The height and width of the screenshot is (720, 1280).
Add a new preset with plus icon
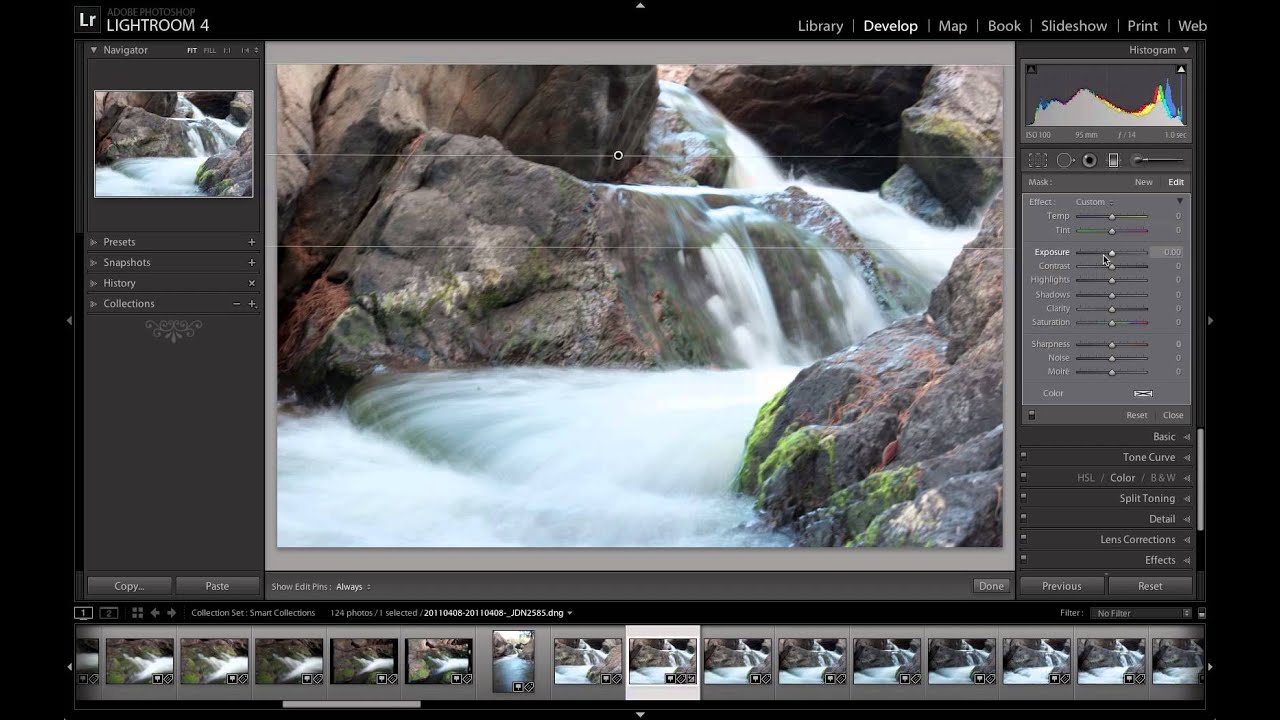coord(252,242)
